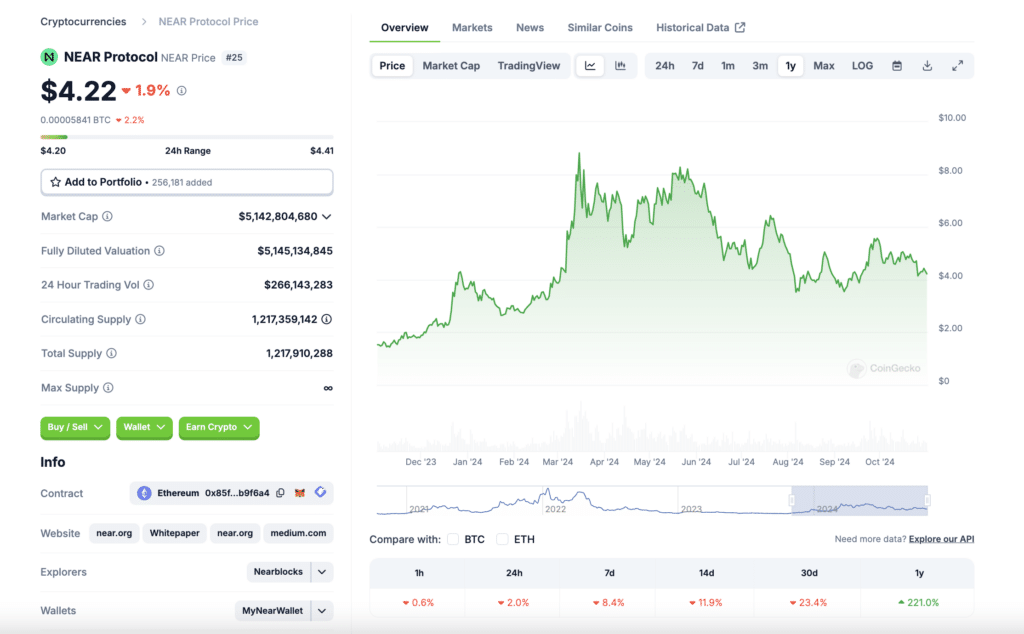Open the calendar date range picker
The width and height of the screenshot is (1024, 634).
pos(897,66)
